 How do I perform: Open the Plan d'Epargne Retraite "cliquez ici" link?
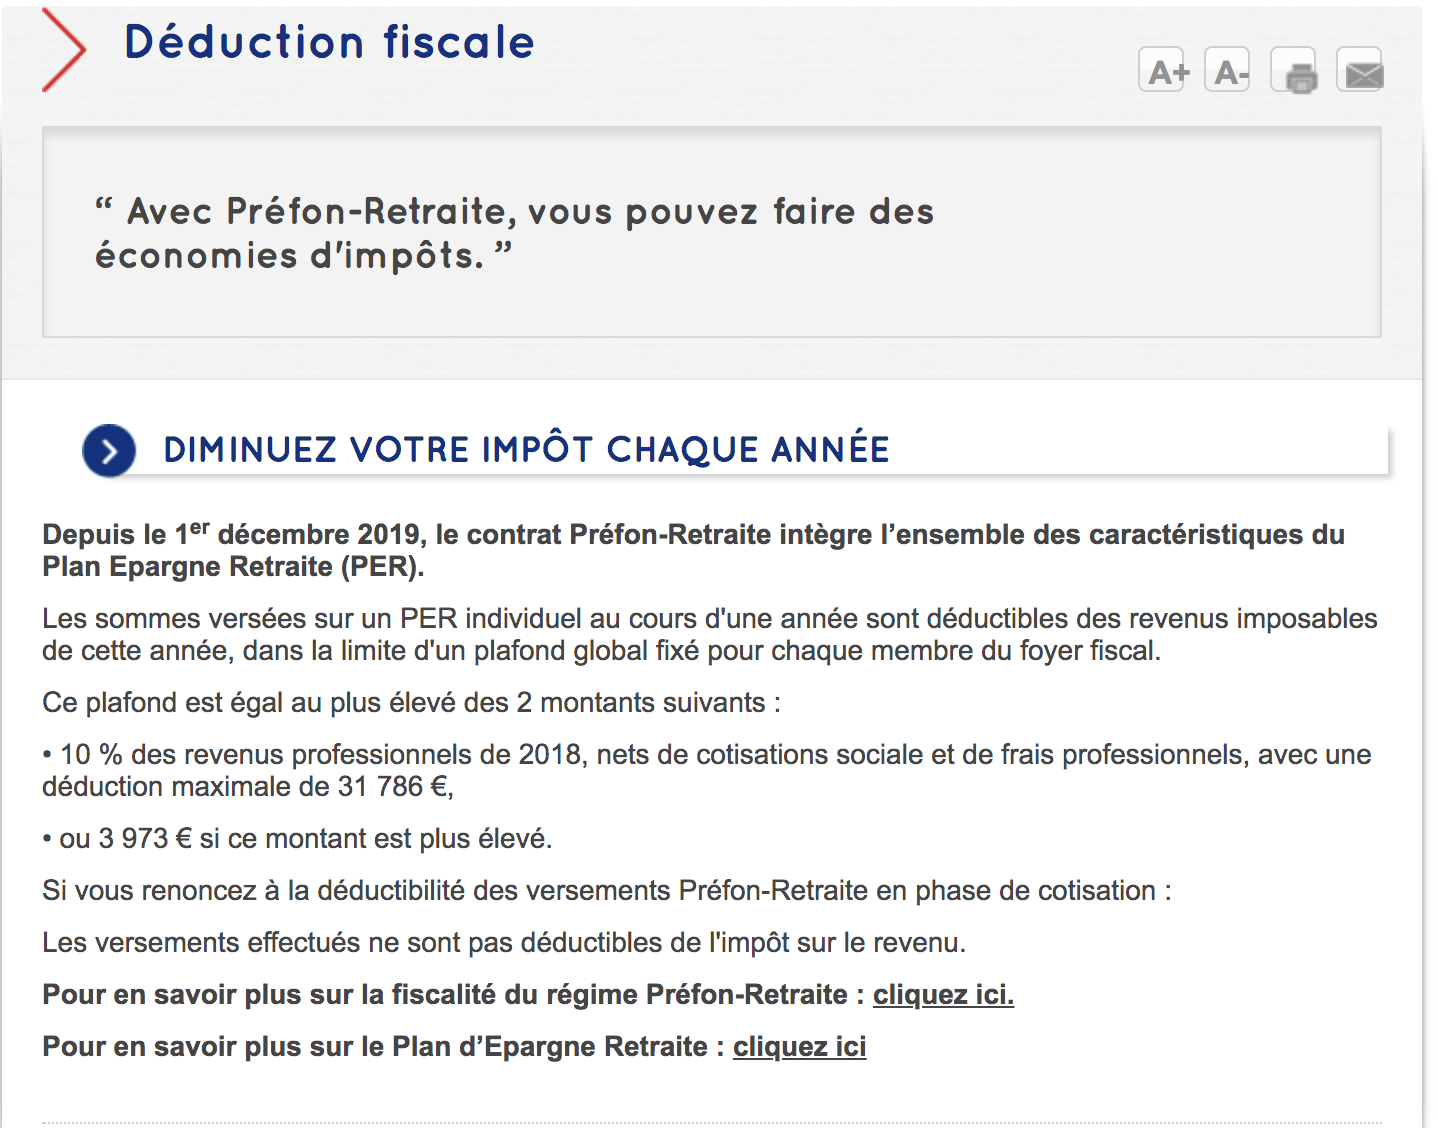799,1047
